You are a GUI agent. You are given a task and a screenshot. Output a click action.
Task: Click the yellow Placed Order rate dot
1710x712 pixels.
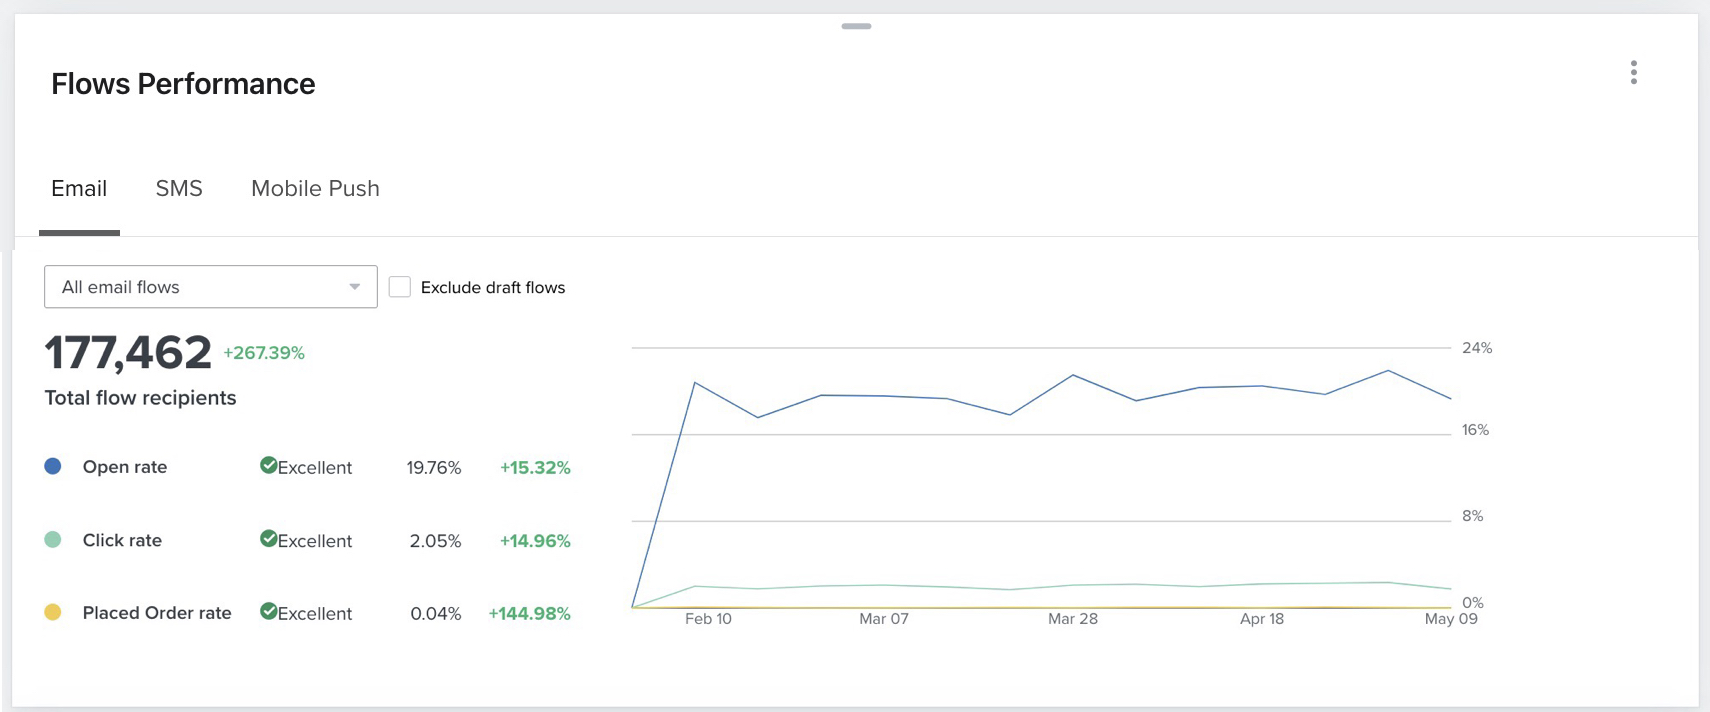tap(53, 612)
